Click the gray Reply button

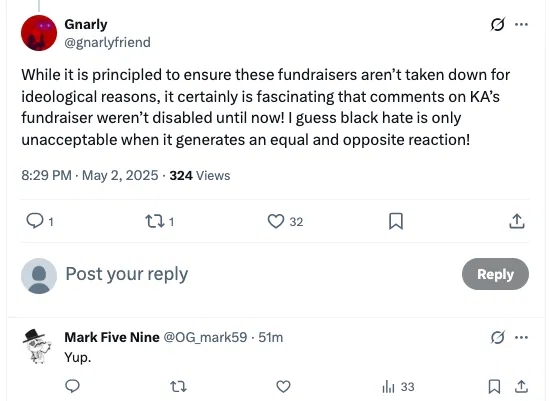click(495, 274)
